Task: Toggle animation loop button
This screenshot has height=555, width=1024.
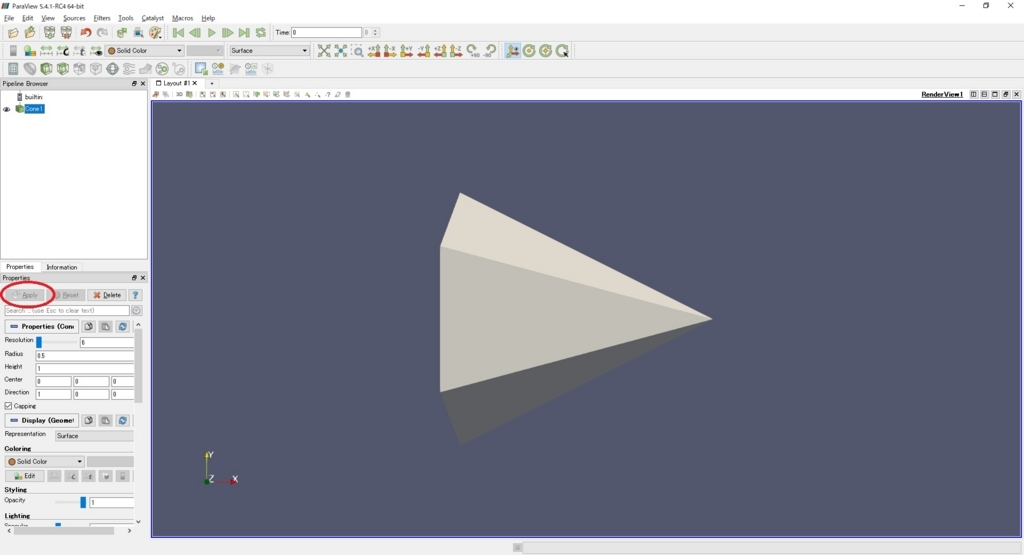Action: [261, 33]
